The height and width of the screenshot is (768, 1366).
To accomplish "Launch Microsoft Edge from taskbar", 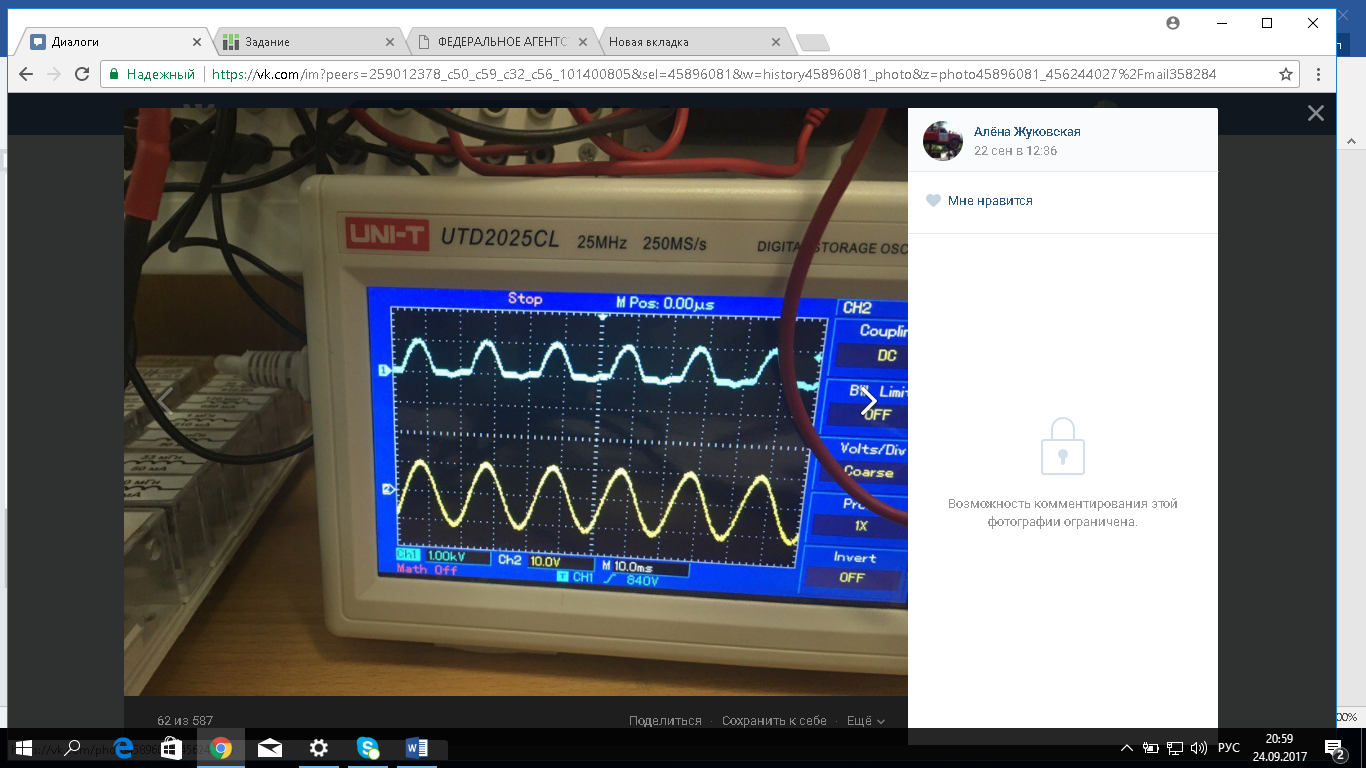I will point(123,748).
